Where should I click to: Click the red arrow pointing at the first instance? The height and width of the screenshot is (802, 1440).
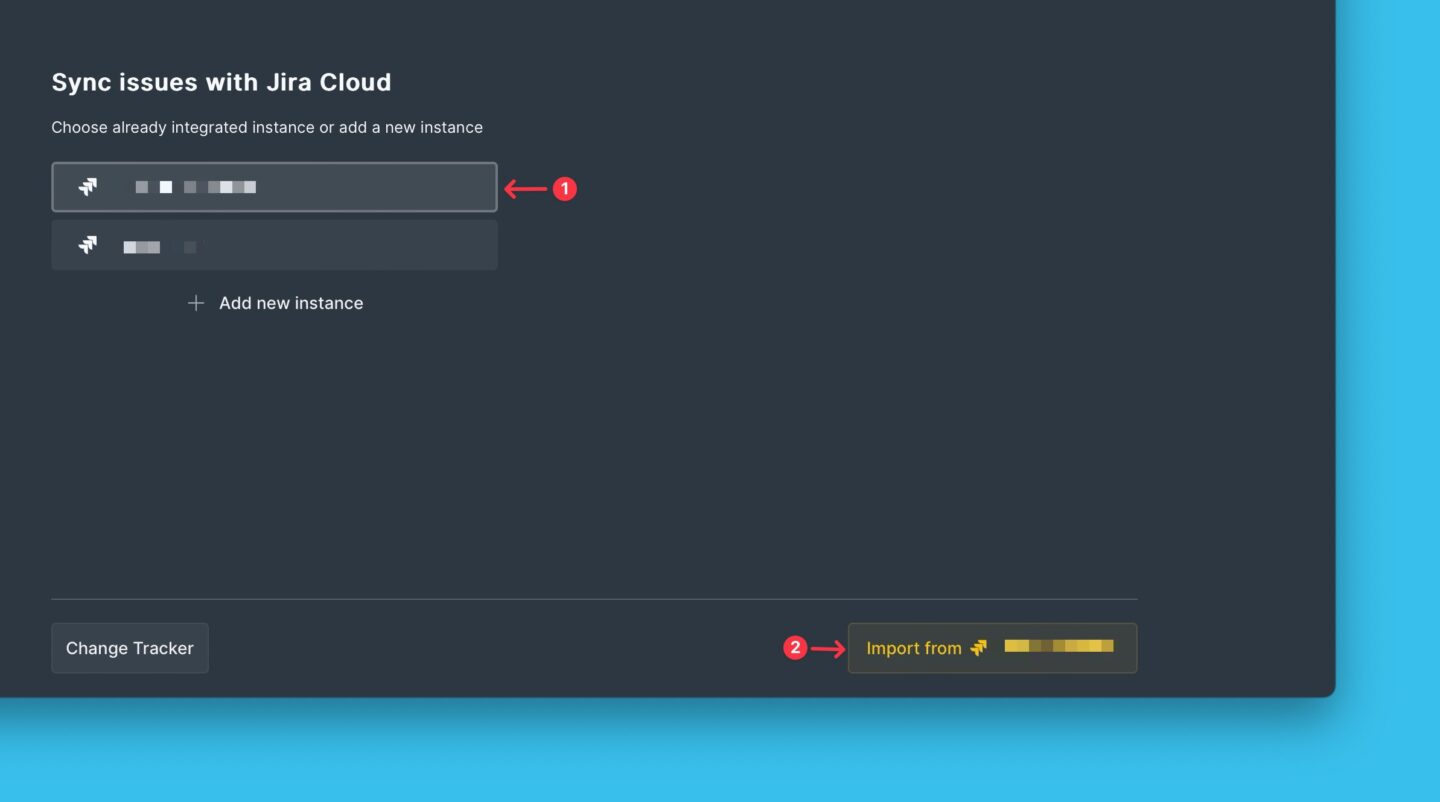click(x=525, y=188)
